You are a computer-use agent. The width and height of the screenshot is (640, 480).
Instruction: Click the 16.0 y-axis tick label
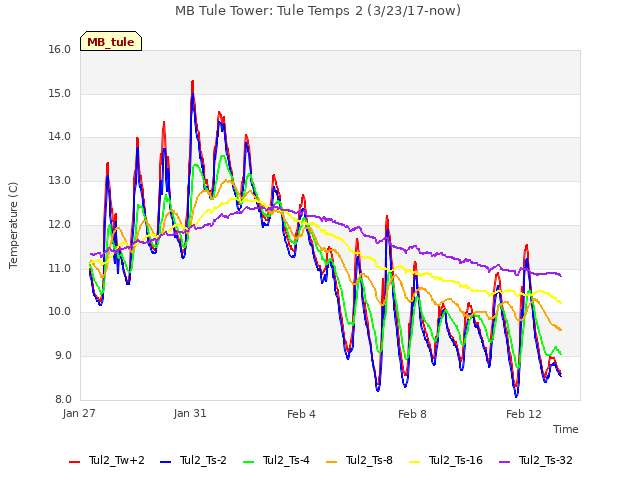(x=60, y=49)
